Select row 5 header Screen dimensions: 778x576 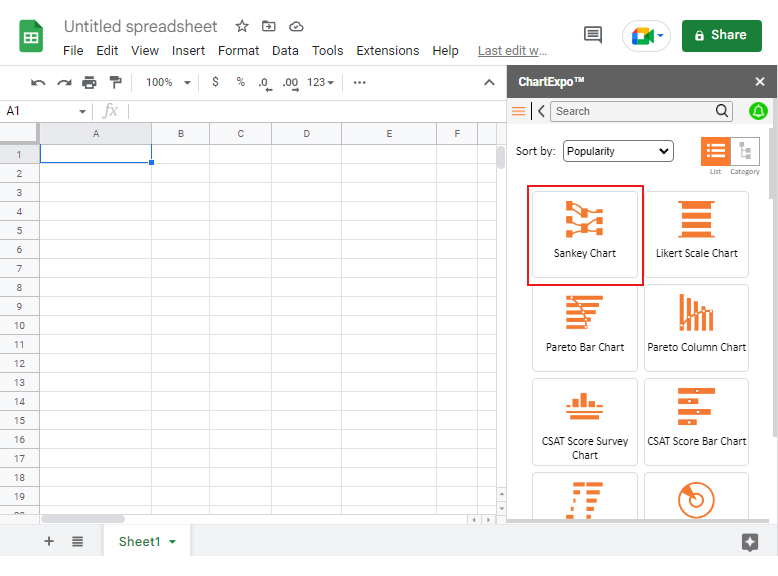click(19, 230)
